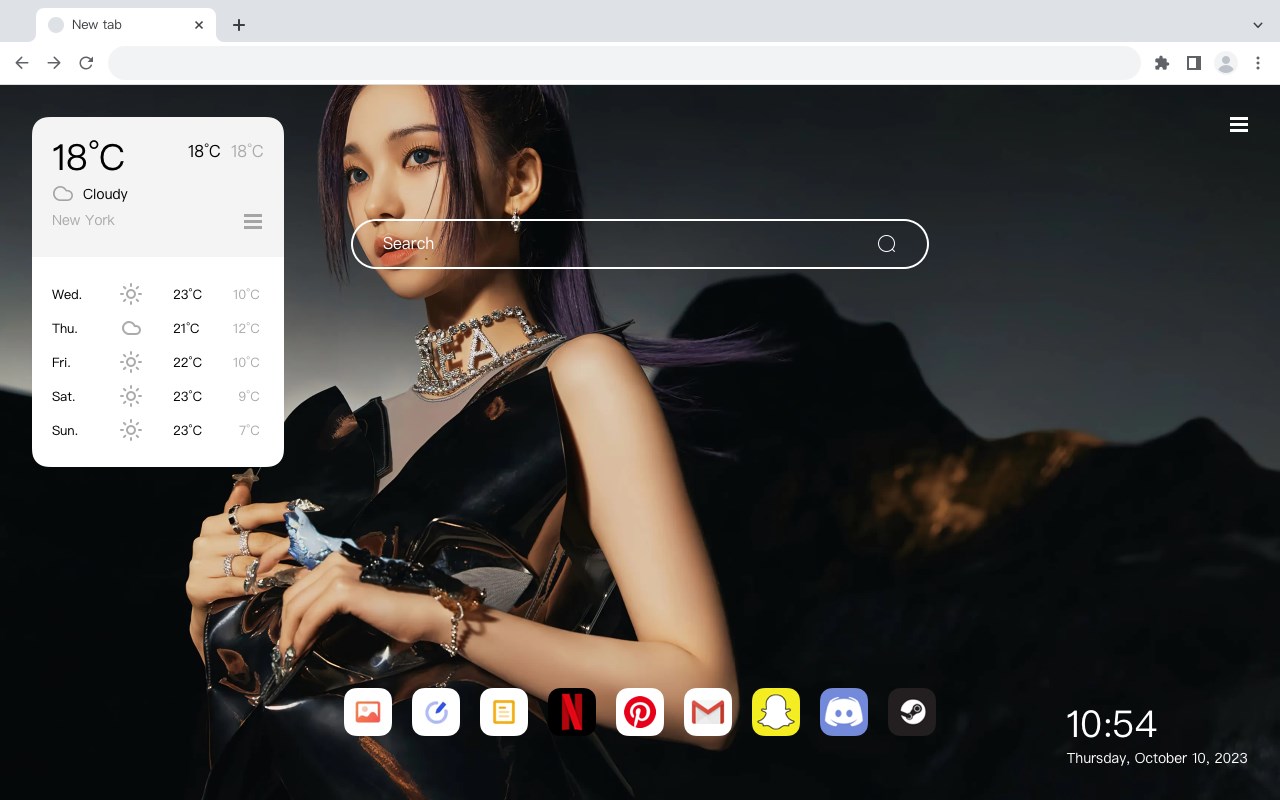Open the hamburger menu at top right
This screenshot has height=800, width=1280.
(1239, 125)
